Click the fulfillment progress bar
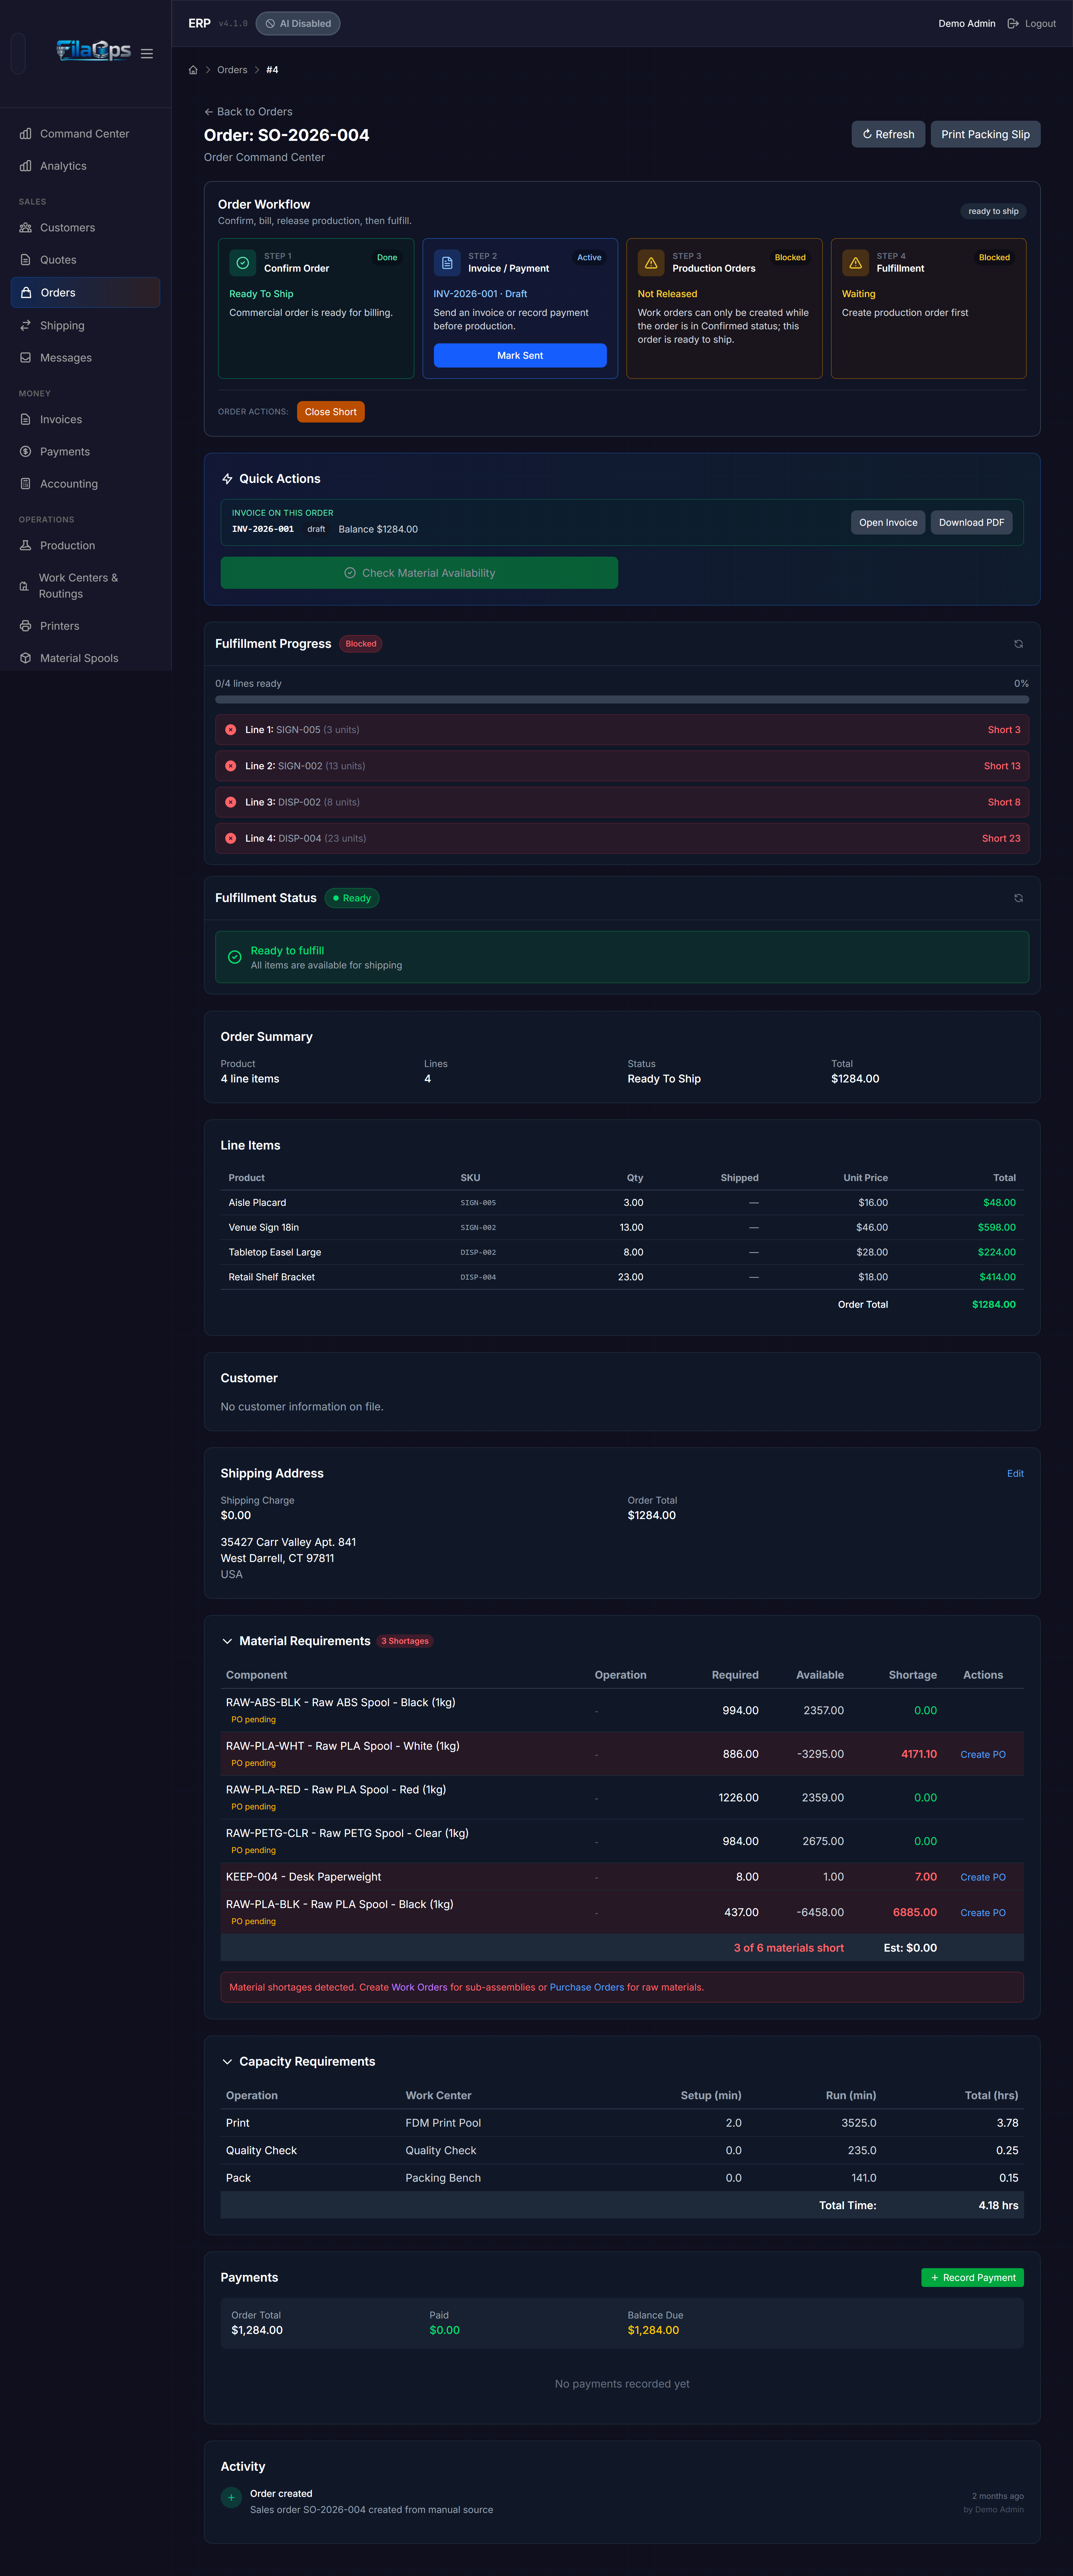Viewport: 1073px width, 2576px height. click(x=622, y=700)
